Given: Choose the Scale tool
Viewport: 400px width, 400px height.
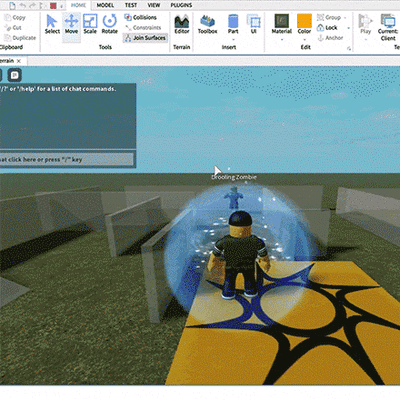Looking at the screenshot, I should pos(90,24).
